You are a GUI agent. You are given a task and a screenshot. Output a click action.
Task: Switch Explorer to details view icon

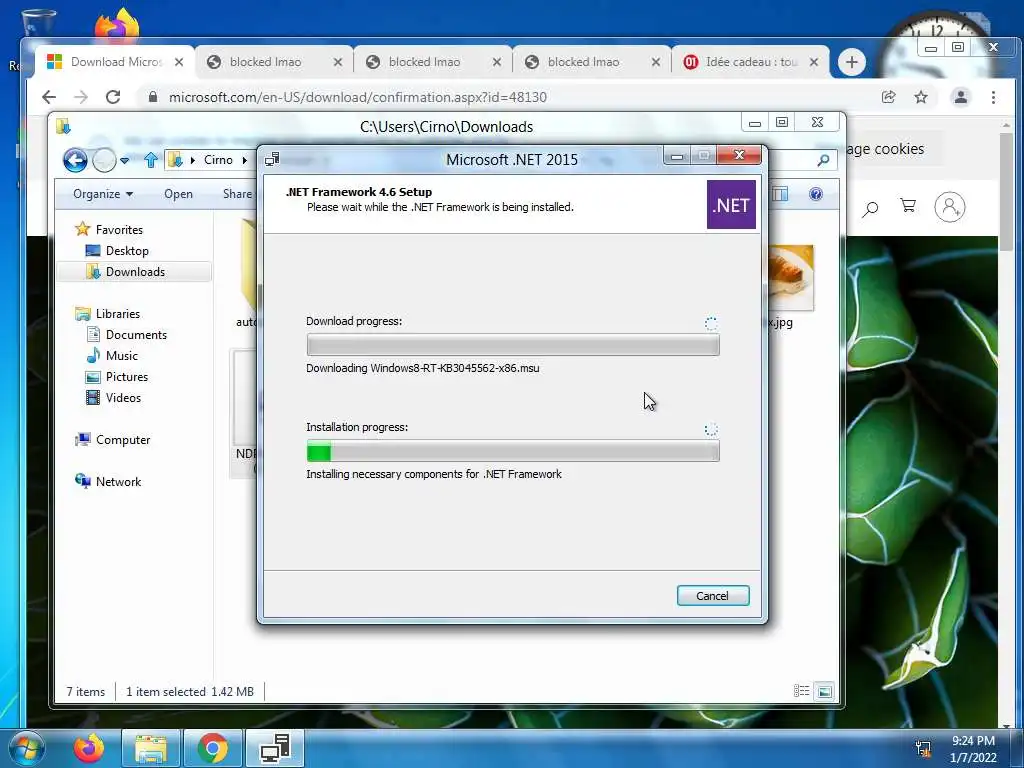point(801,691)
